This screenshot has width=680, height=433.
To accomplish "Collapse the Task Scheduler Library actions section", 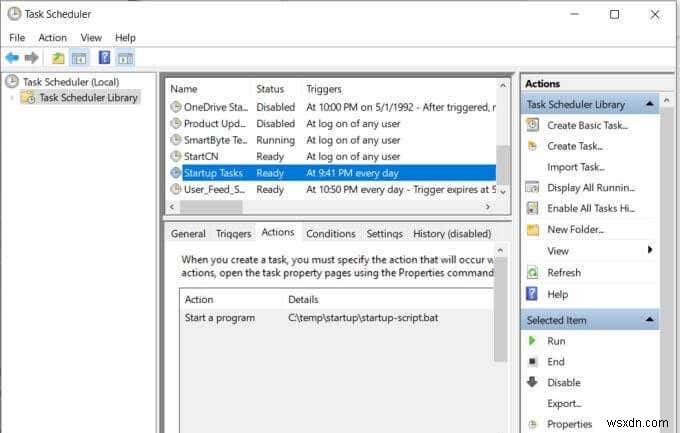I will (x=649, y=104).
